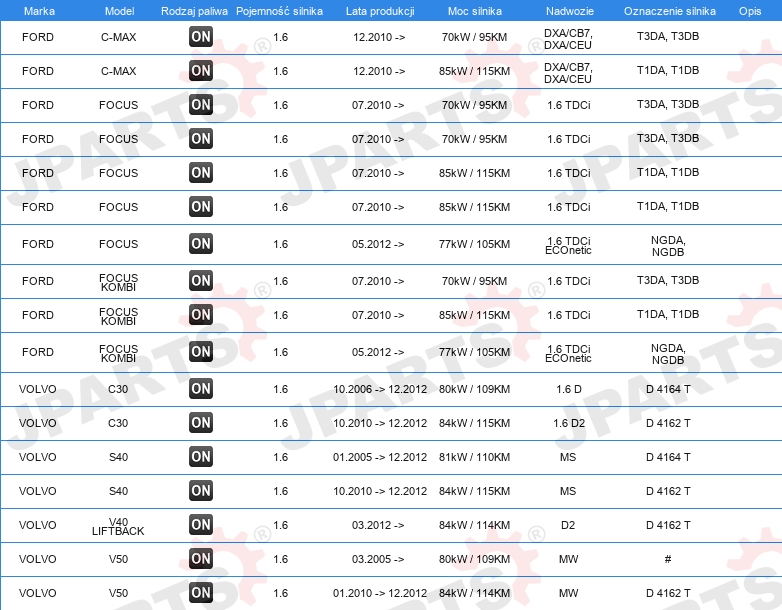Image resolution: width=782 pixels, height=610 pixels.
Task: Select the V40 LIFTBACK model cell
Action: point(118,526)
